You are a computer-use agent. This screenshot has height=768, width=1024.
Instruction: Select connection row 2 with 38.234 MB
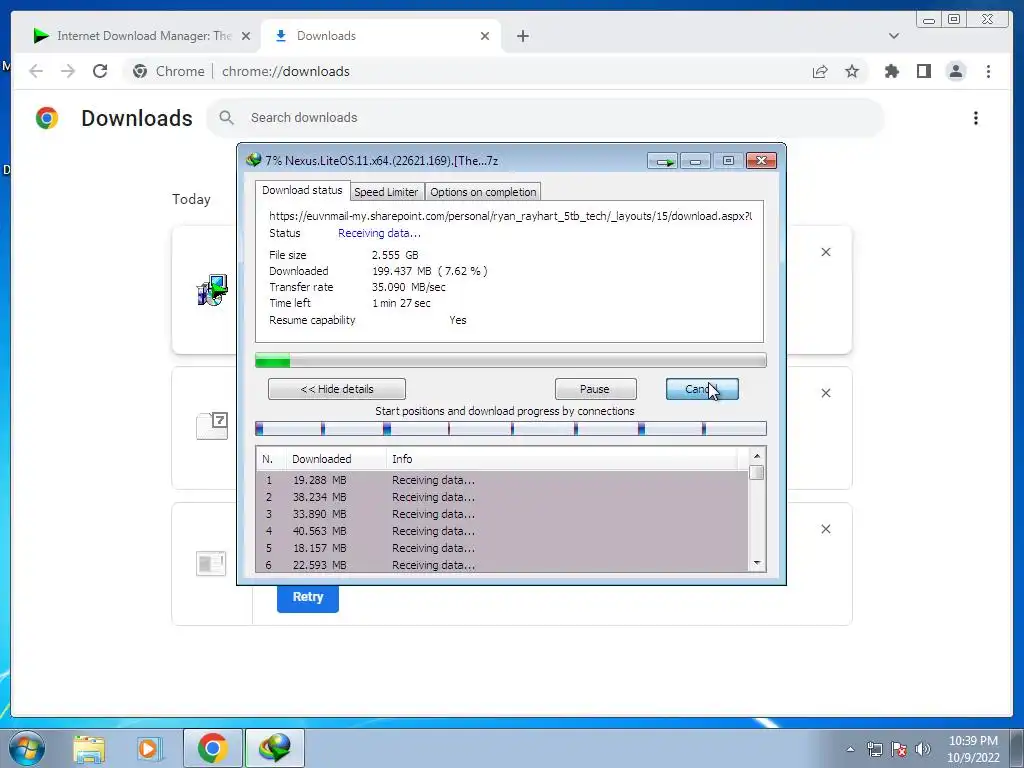pos(502,497)
